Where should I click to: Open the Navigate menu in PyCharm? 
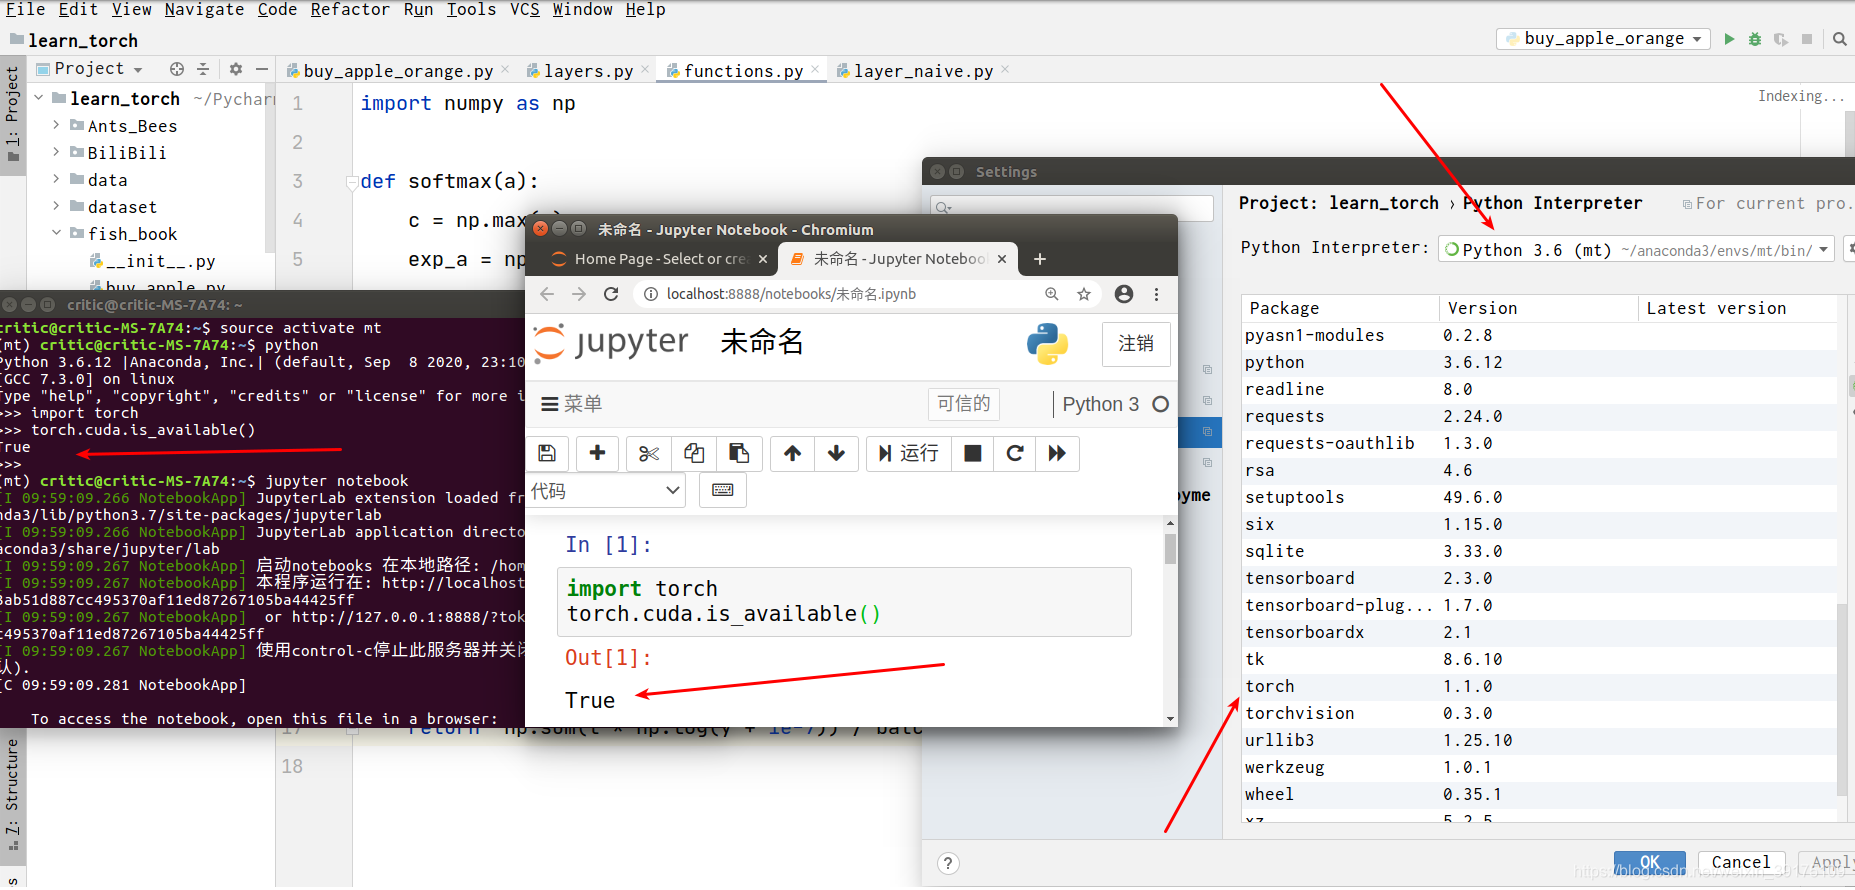(204, 10)
